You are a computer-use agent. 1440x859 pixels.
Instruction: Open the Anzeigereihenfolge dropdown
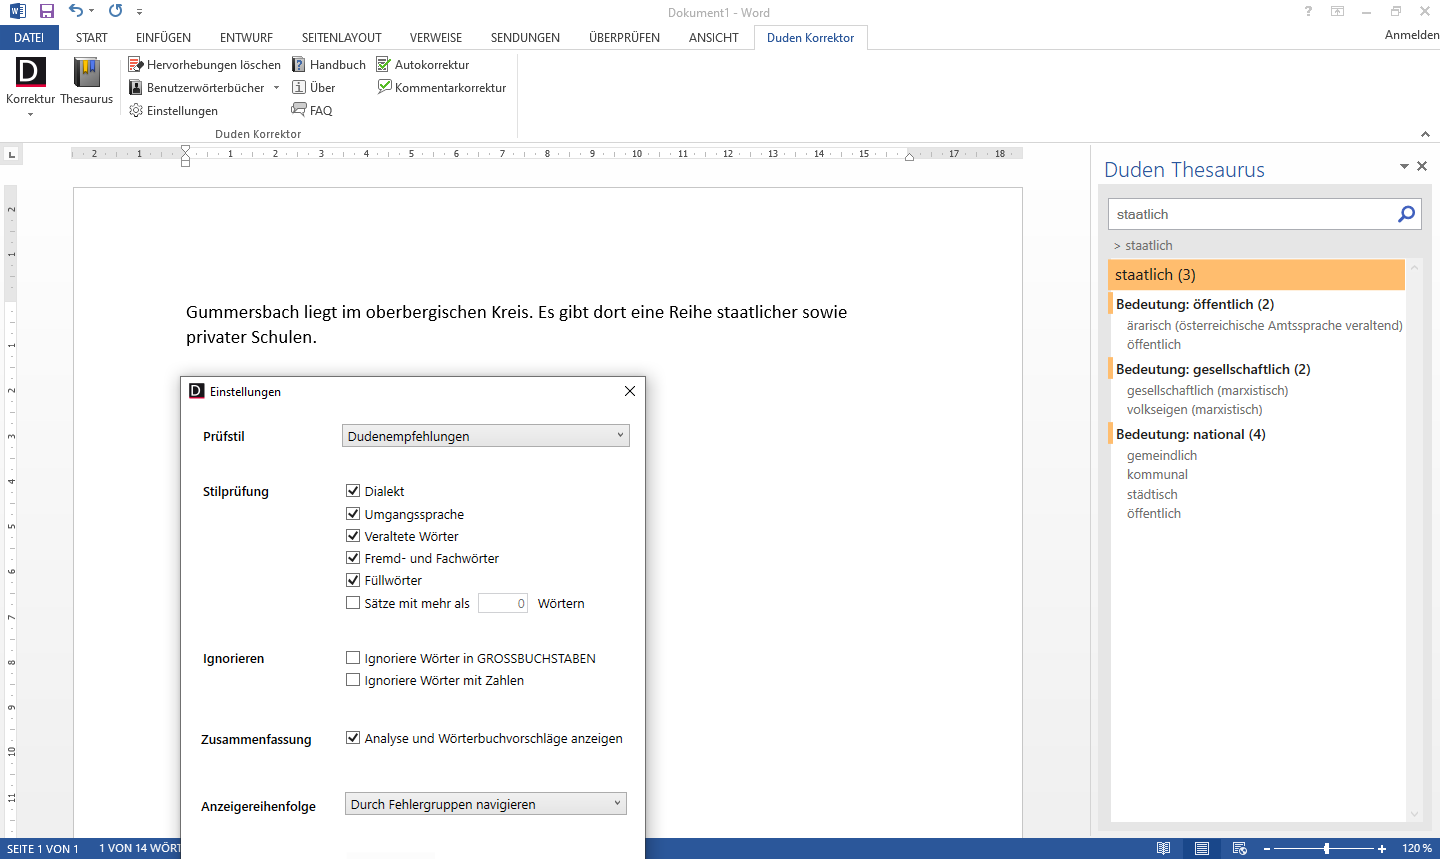click(x=486, y=804)
